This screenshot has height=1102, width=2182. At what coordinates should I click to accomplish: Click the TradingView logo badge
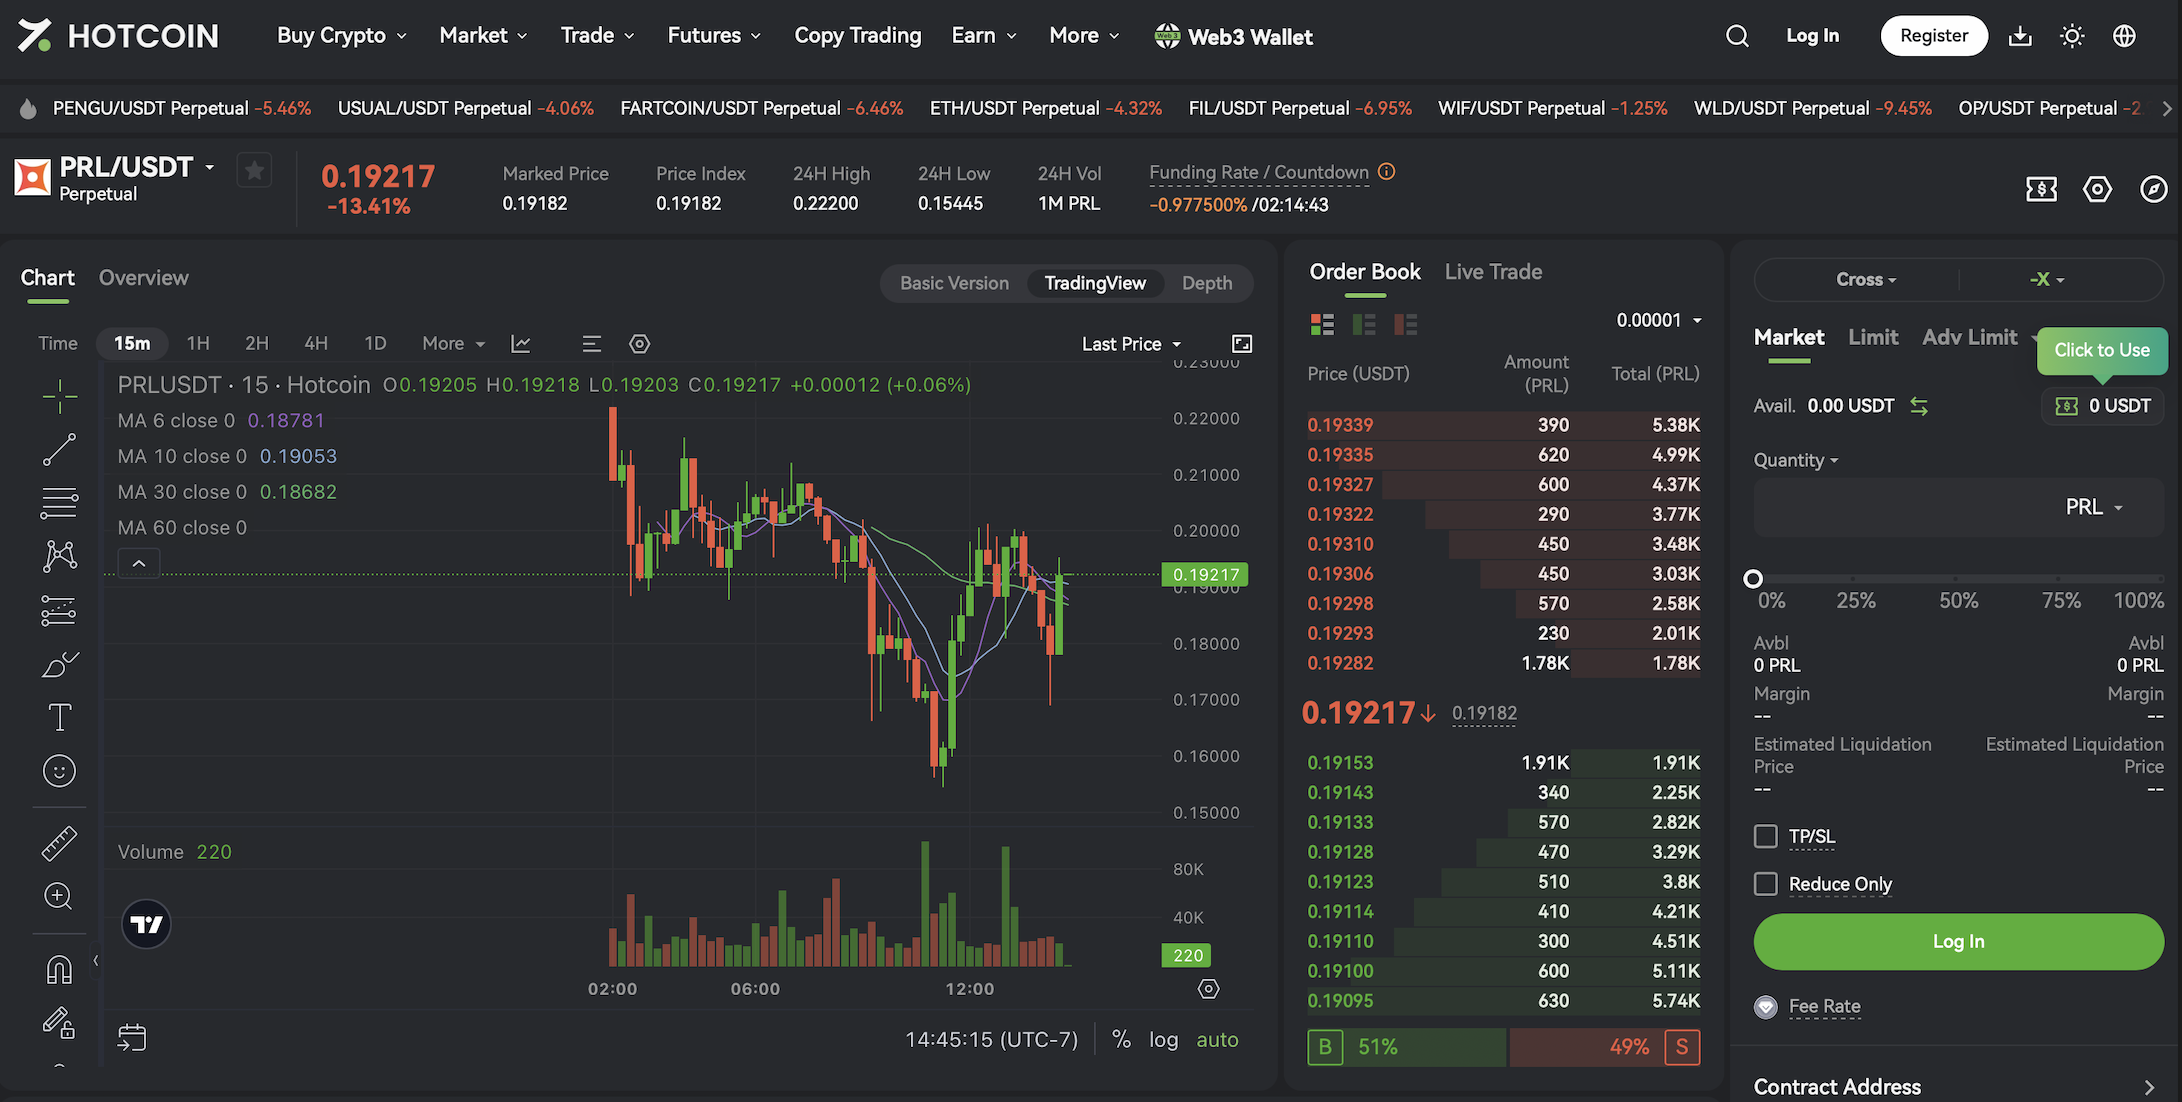[x=146, y=924]
